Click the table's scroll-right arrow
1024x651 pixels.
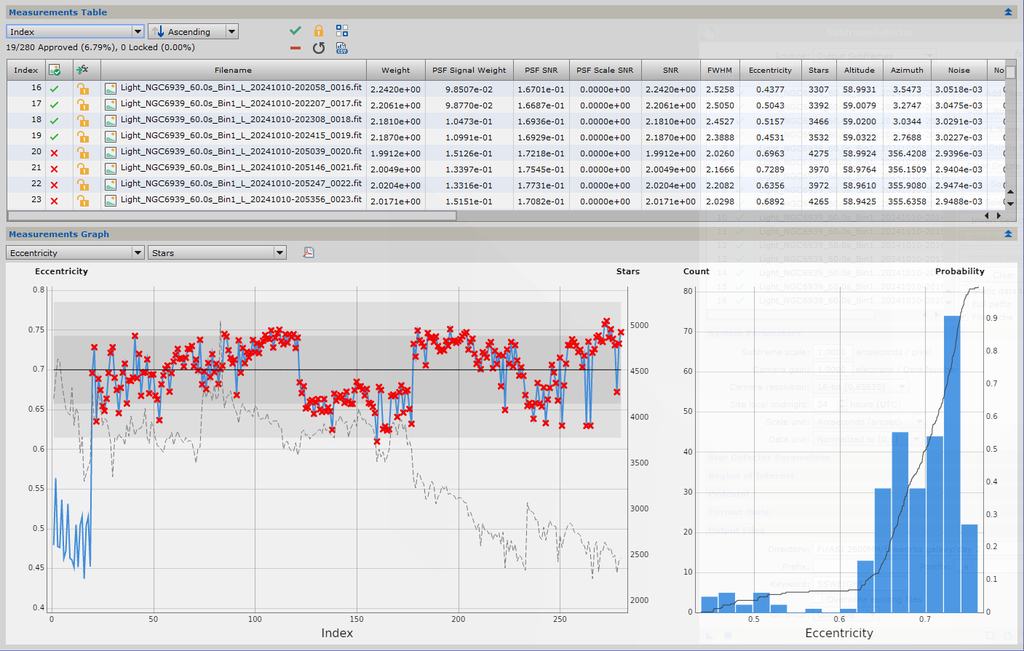998,215
